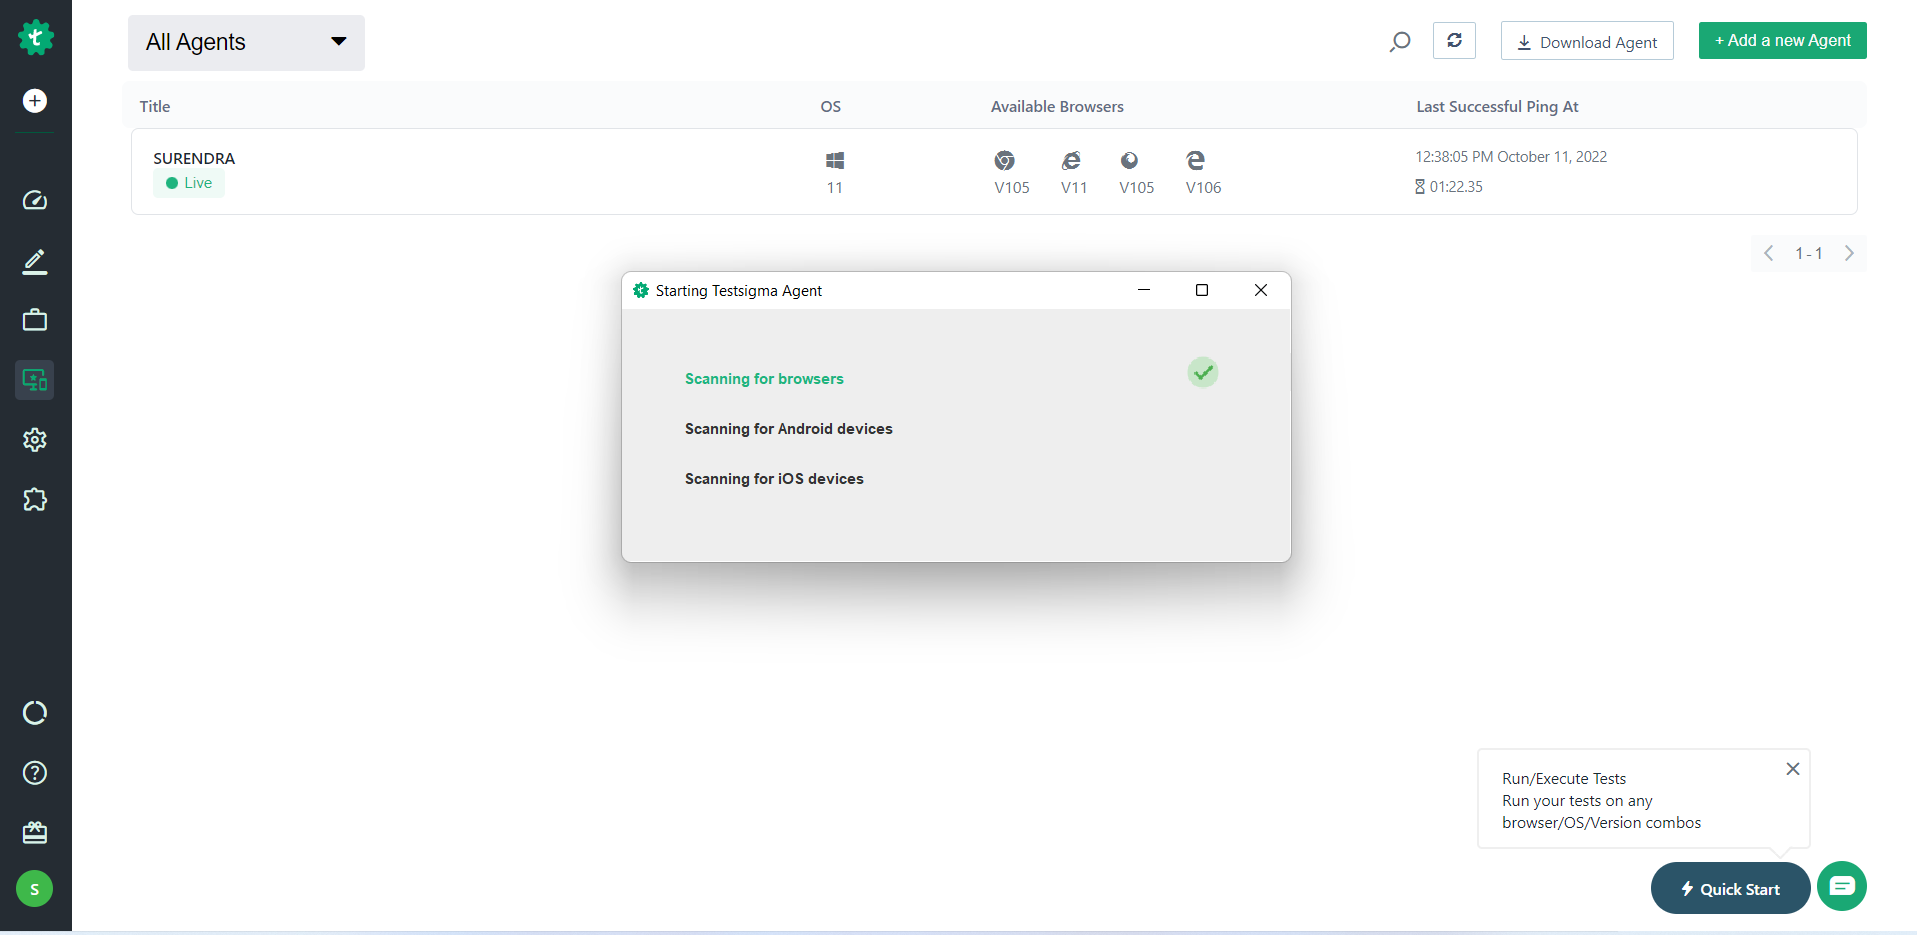Open the Quick Start button
Screen dimensions: 1917x935
tap(1730, 888)
